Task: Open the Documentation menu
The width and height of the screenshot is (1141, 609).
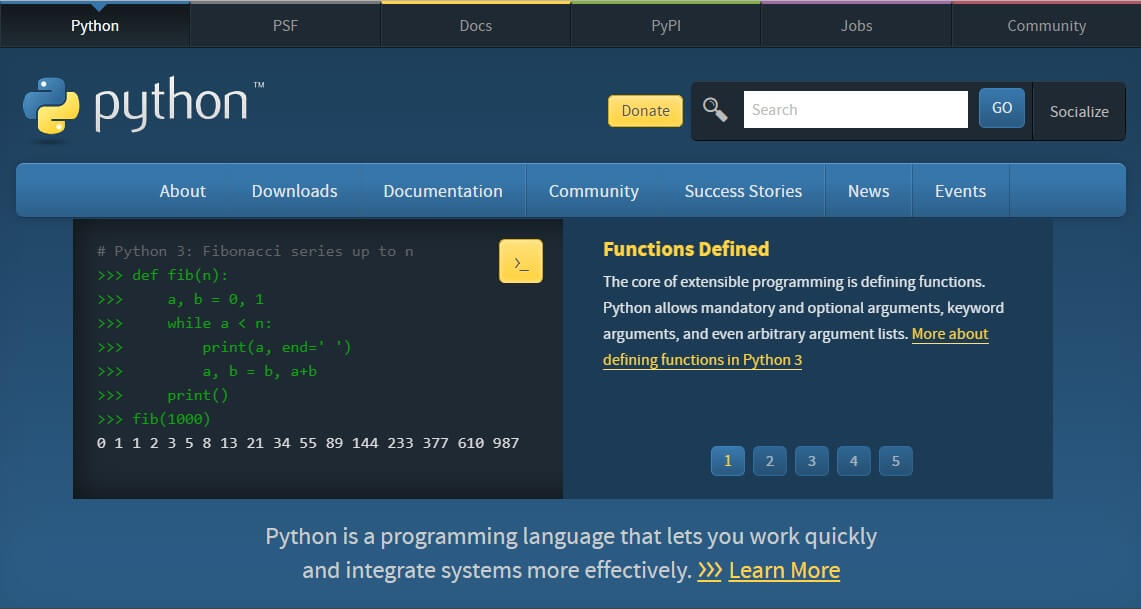Action: 443,191
